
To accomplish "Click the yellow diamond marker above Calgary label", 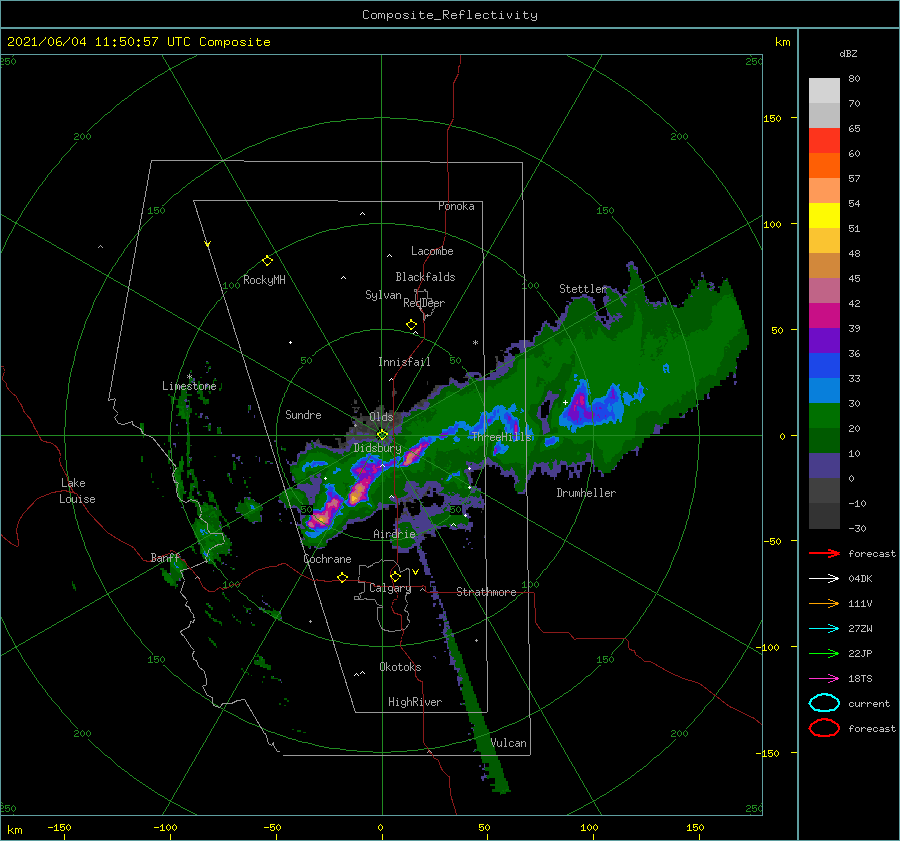I will tap(395, 576).
